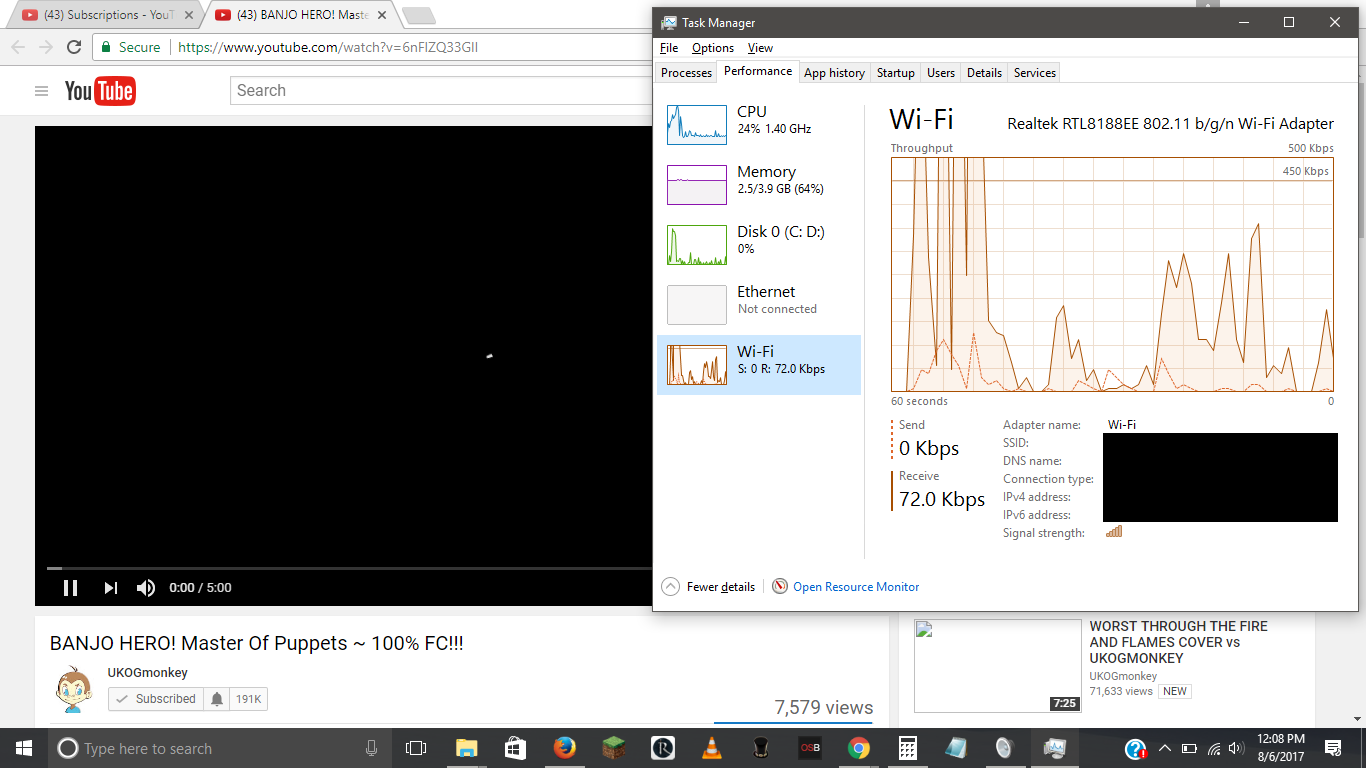The height and width of the screenshot is (768, 1366).
Task: Launch VLC media player from taskbar
Action: [x=711, y=748]
